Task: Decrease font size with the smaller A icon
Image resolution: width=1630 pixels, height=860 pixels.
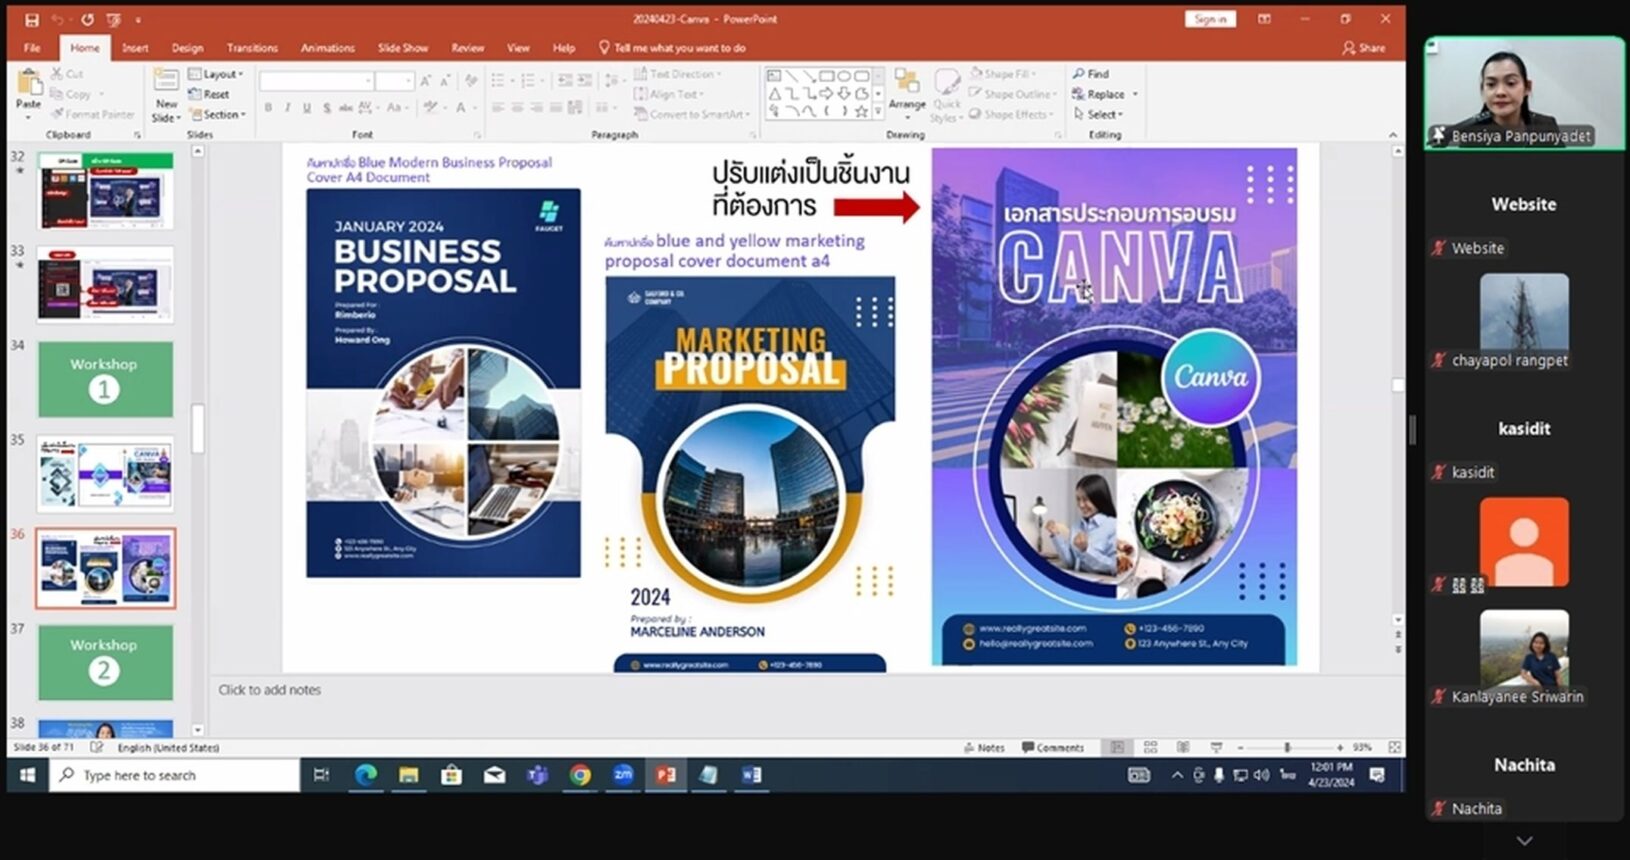Action: coord(445,80)
